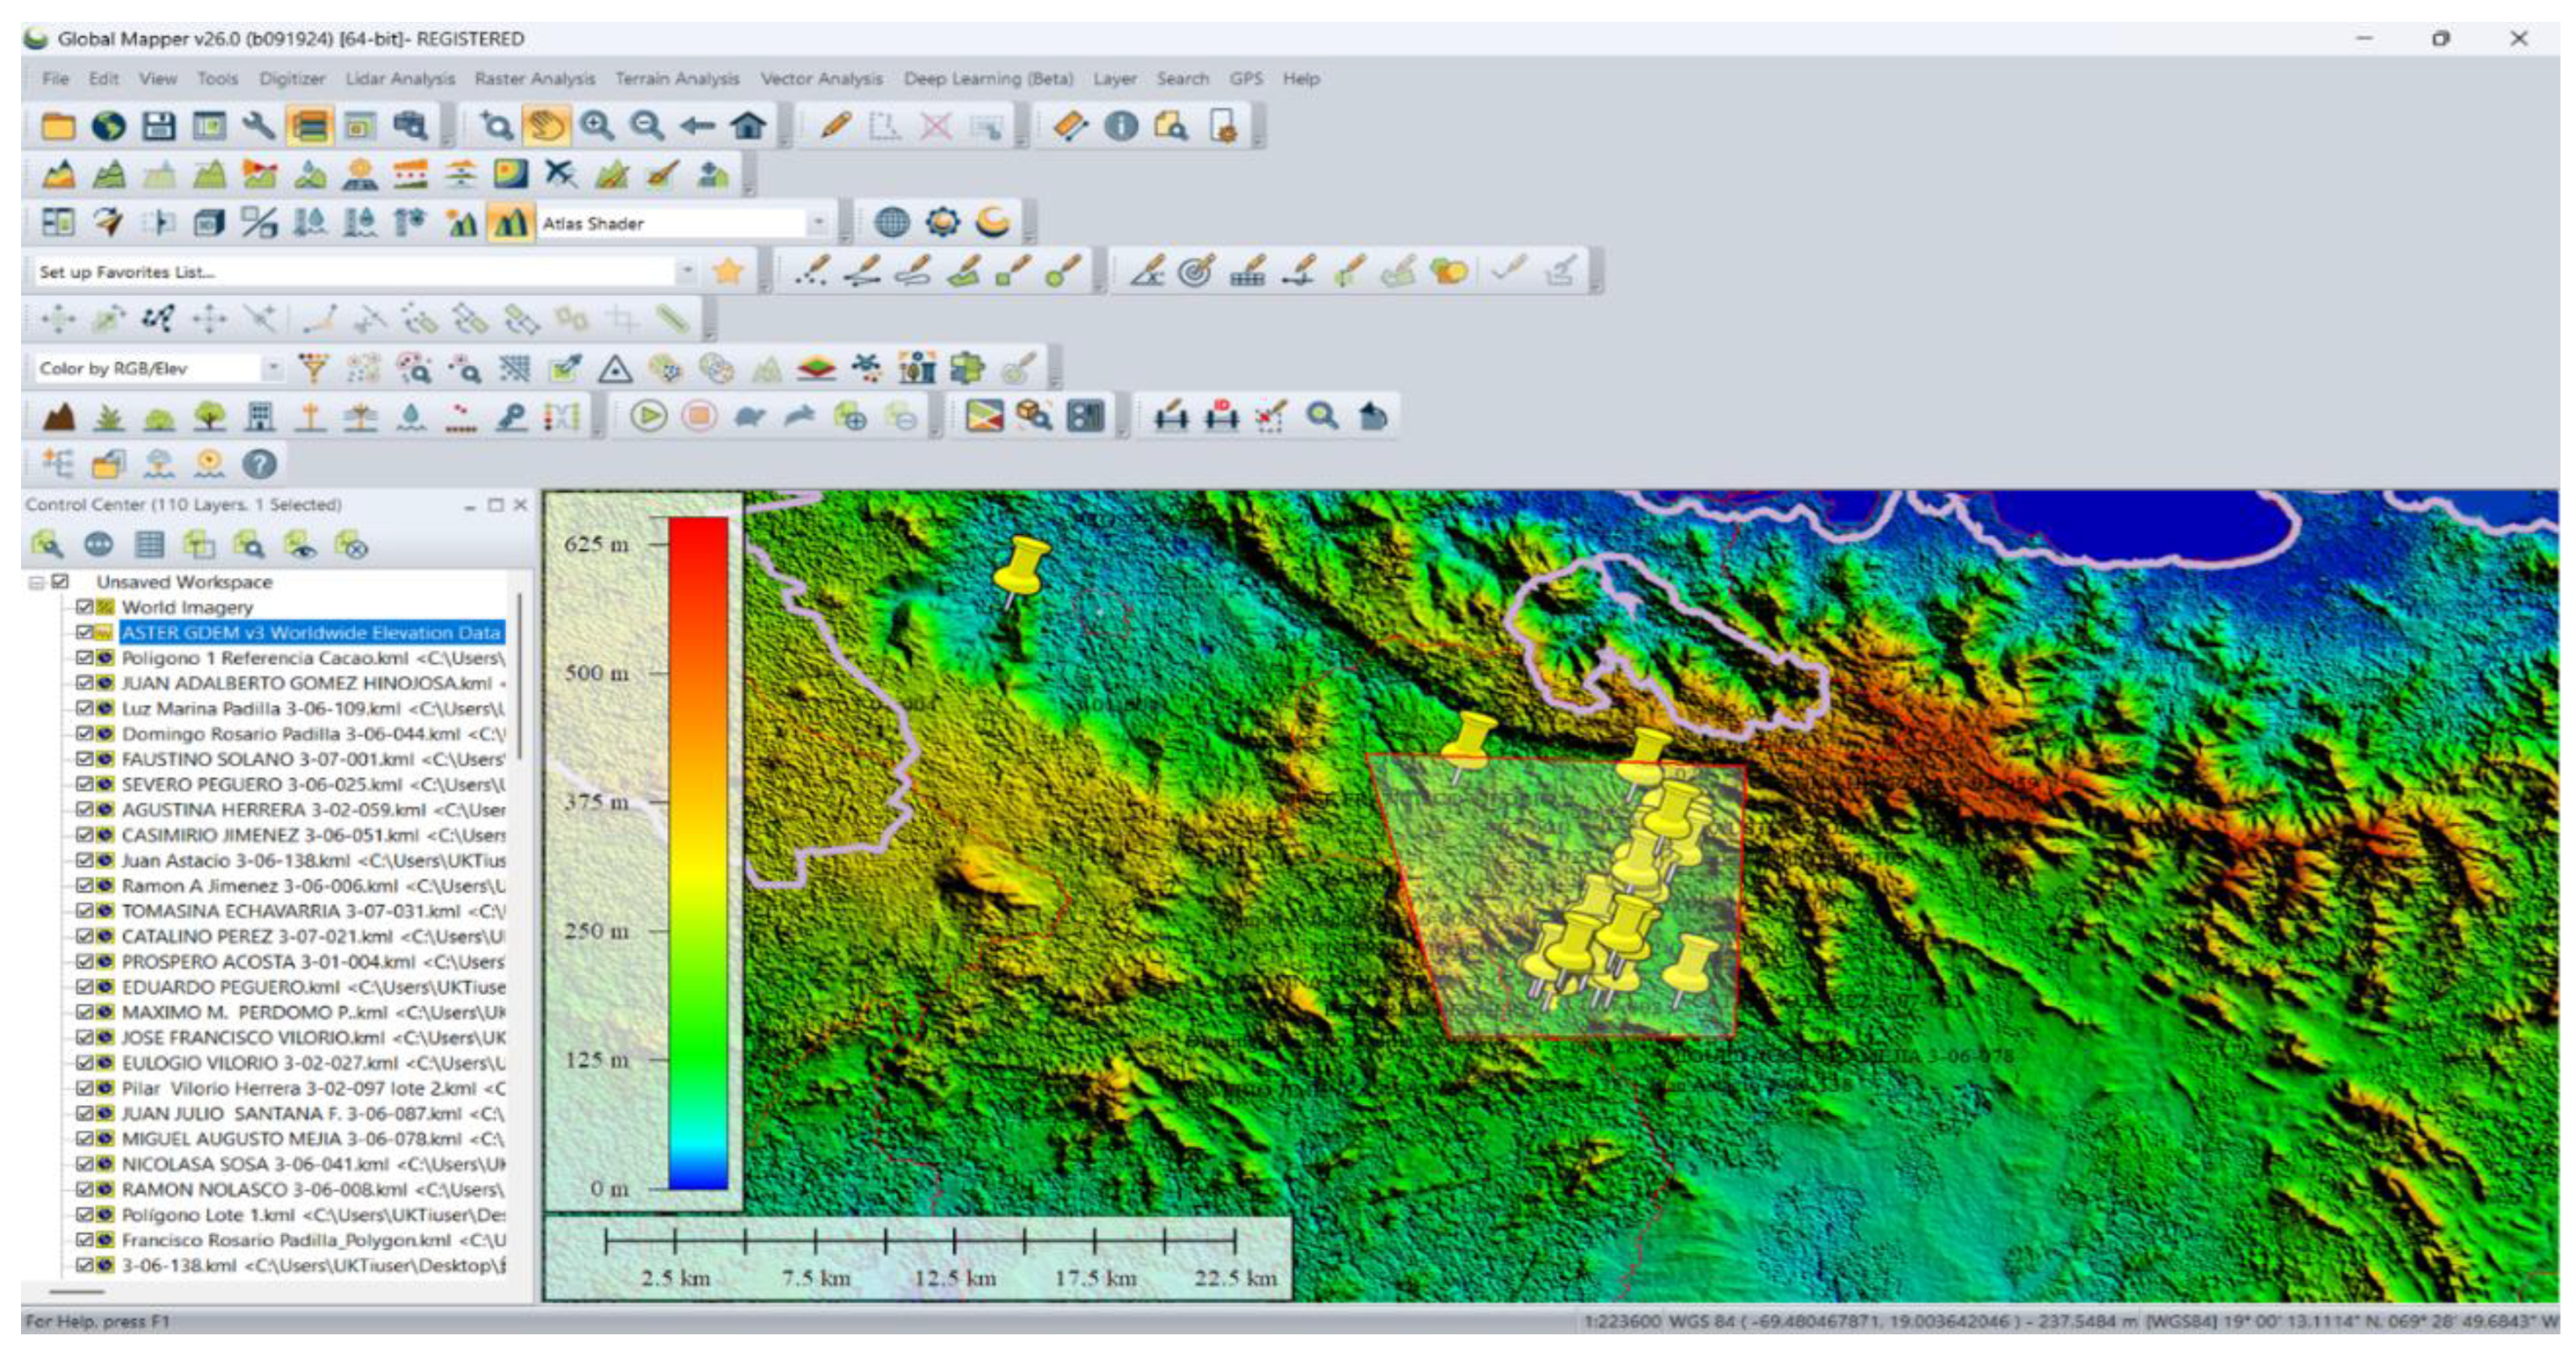Click the blue Help question mark icon
2576x1351 pixels.
[260, 464]
